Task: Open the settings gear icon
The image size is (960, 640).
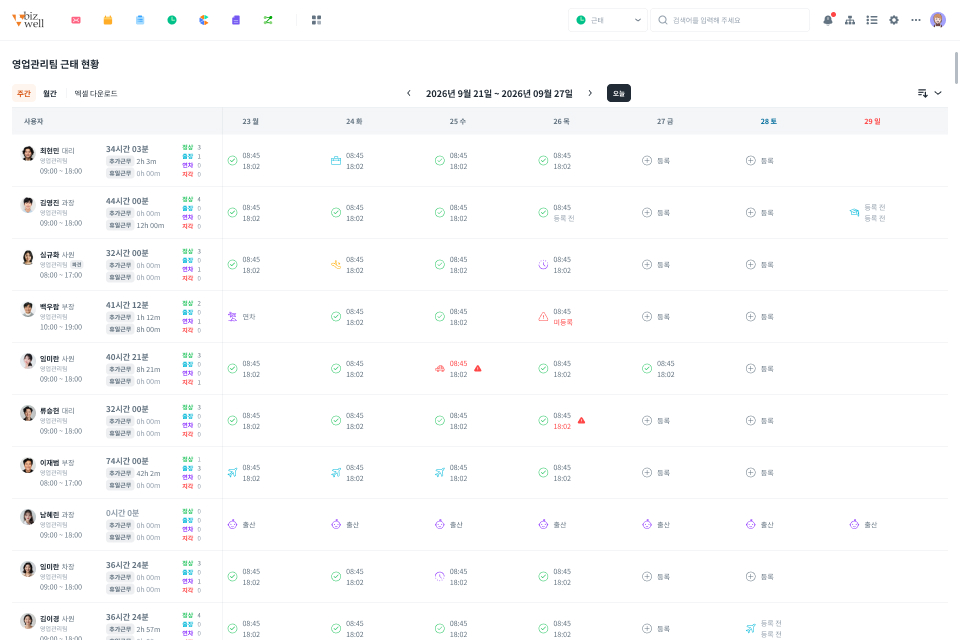Action: (894, 20)
